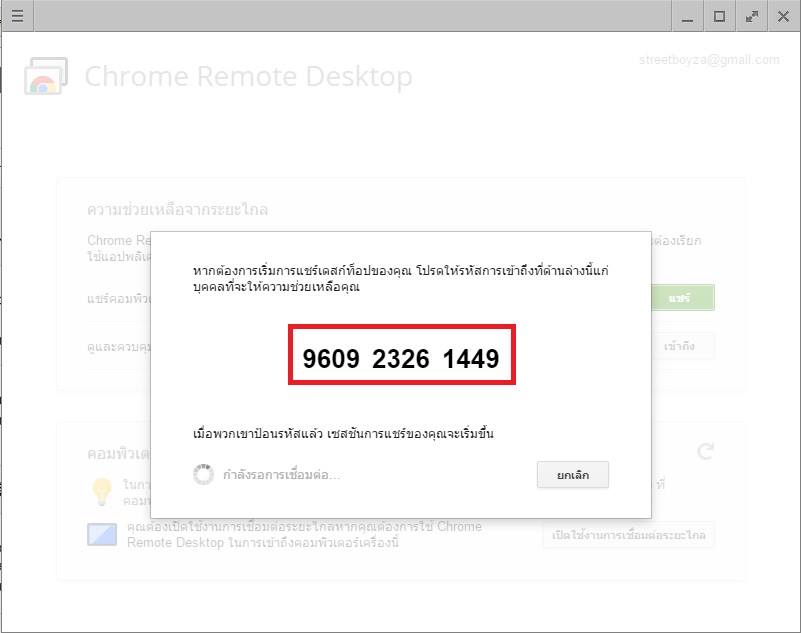This screenshot has width=801, height=633.
Task: Click the blue computer monitor icon
Action: tap(102, 534)
